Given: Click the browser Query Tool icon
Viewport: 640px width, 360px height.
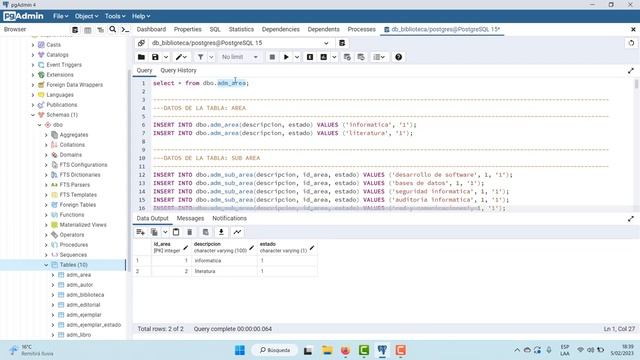Looking at the screenshot, I should pos(75,30).
